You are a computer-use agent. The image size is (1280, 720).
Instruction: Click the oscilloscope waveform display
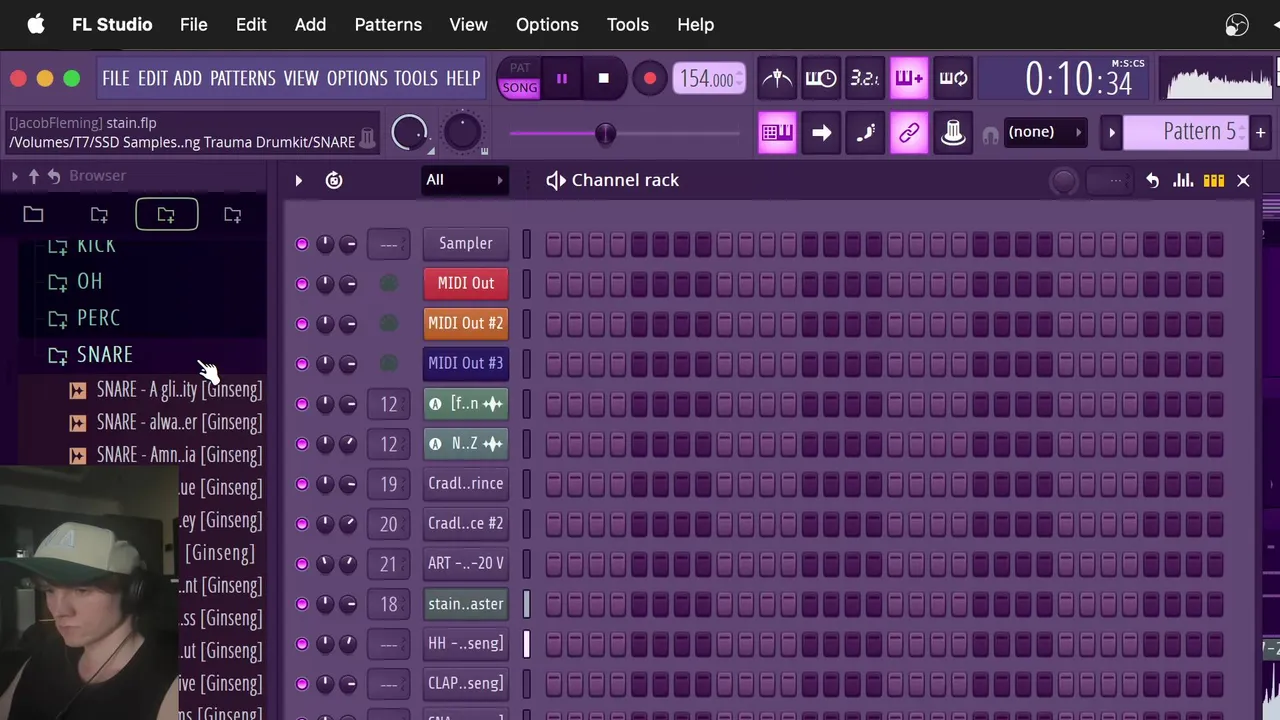coord(1219,79)
